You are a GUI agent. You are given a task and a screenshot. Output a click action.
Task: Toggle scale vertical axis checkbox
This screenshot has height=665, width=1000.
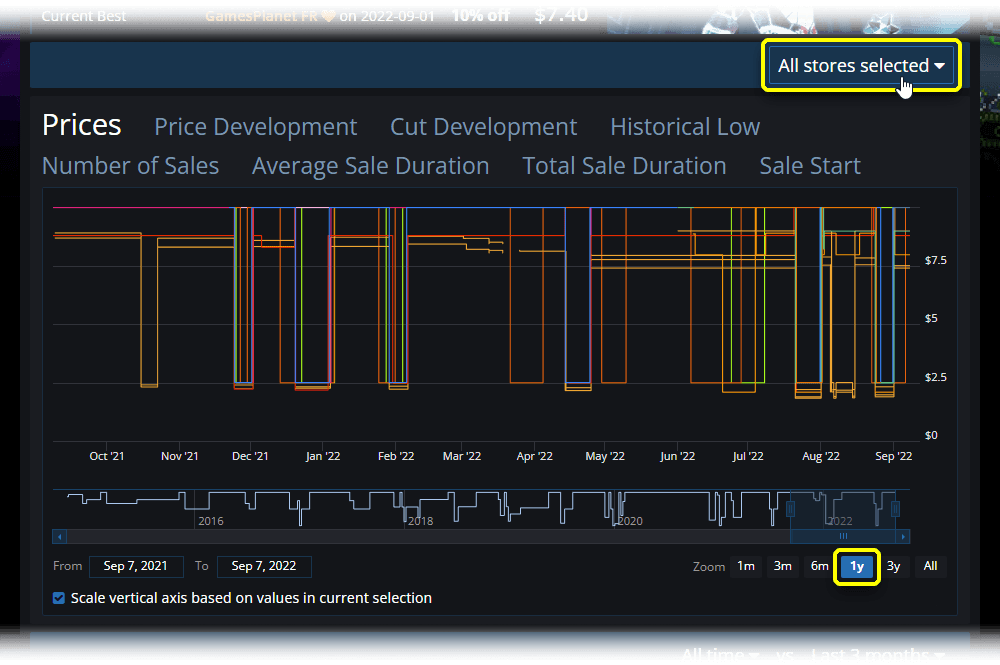pyautogui.click(x=59, y=598)
